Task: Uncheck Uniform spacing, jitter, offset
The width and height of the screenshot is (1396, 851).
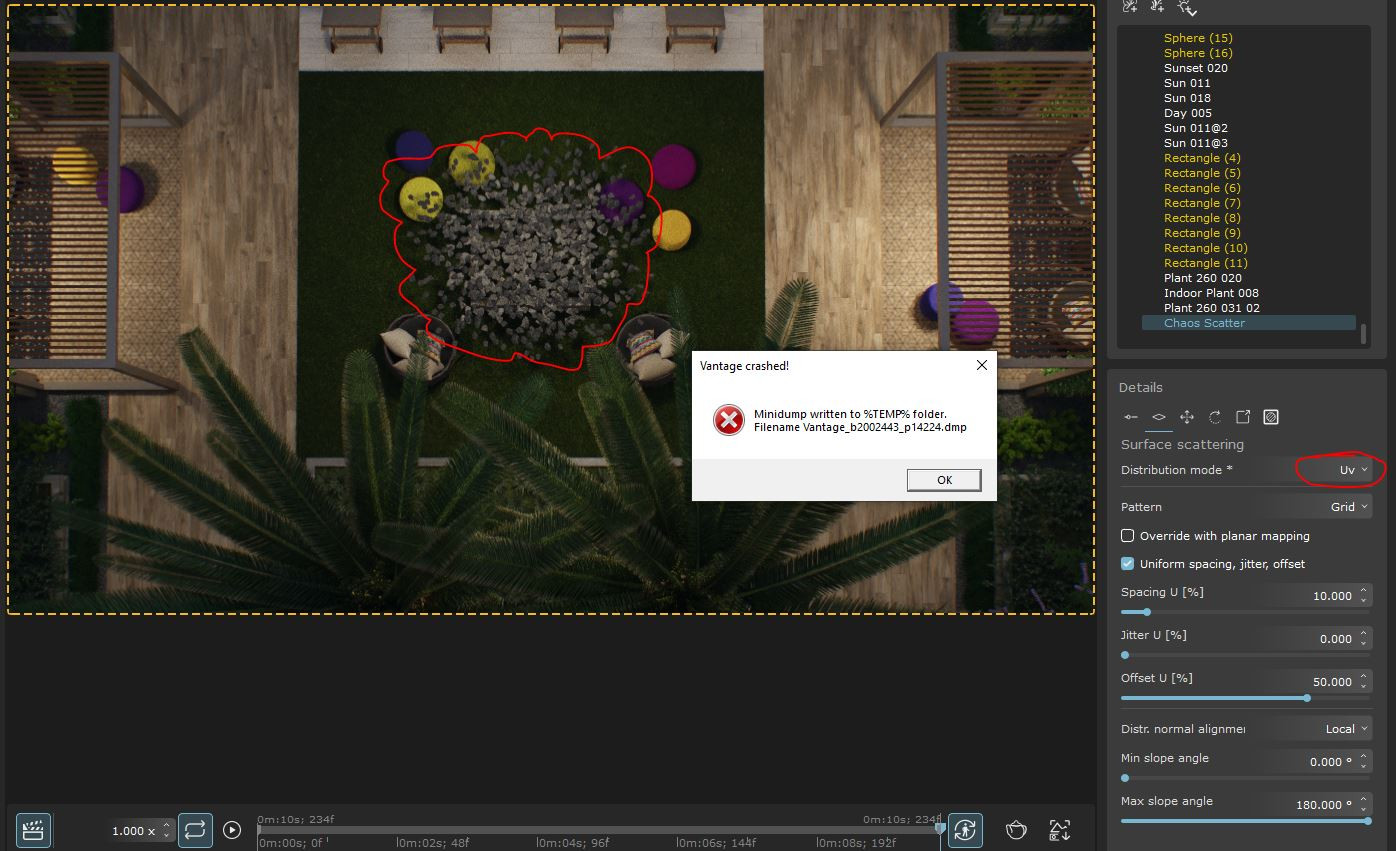Action: [1127, 564]
